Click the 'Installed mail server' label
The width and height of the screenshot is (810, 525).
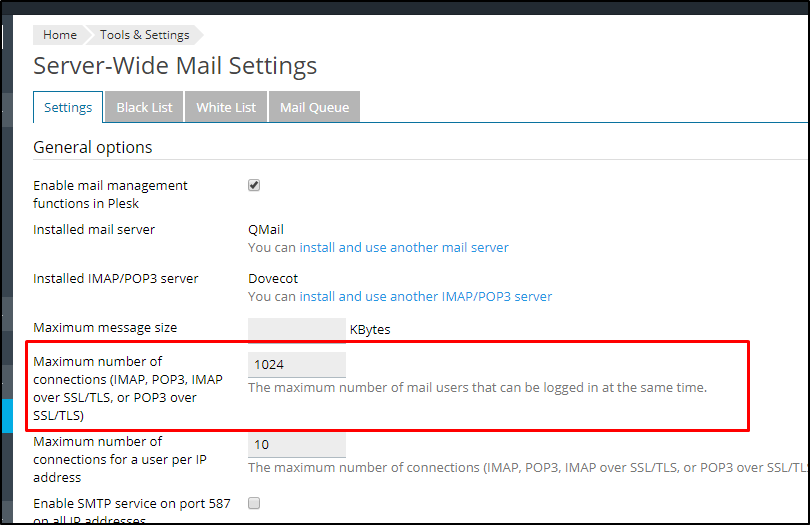(94, 230)
